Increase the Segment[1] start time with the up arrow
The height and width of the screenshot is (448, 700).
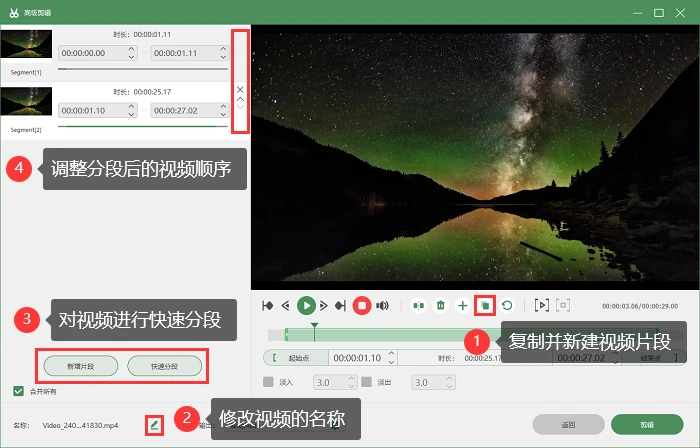(x=131, y=49)
